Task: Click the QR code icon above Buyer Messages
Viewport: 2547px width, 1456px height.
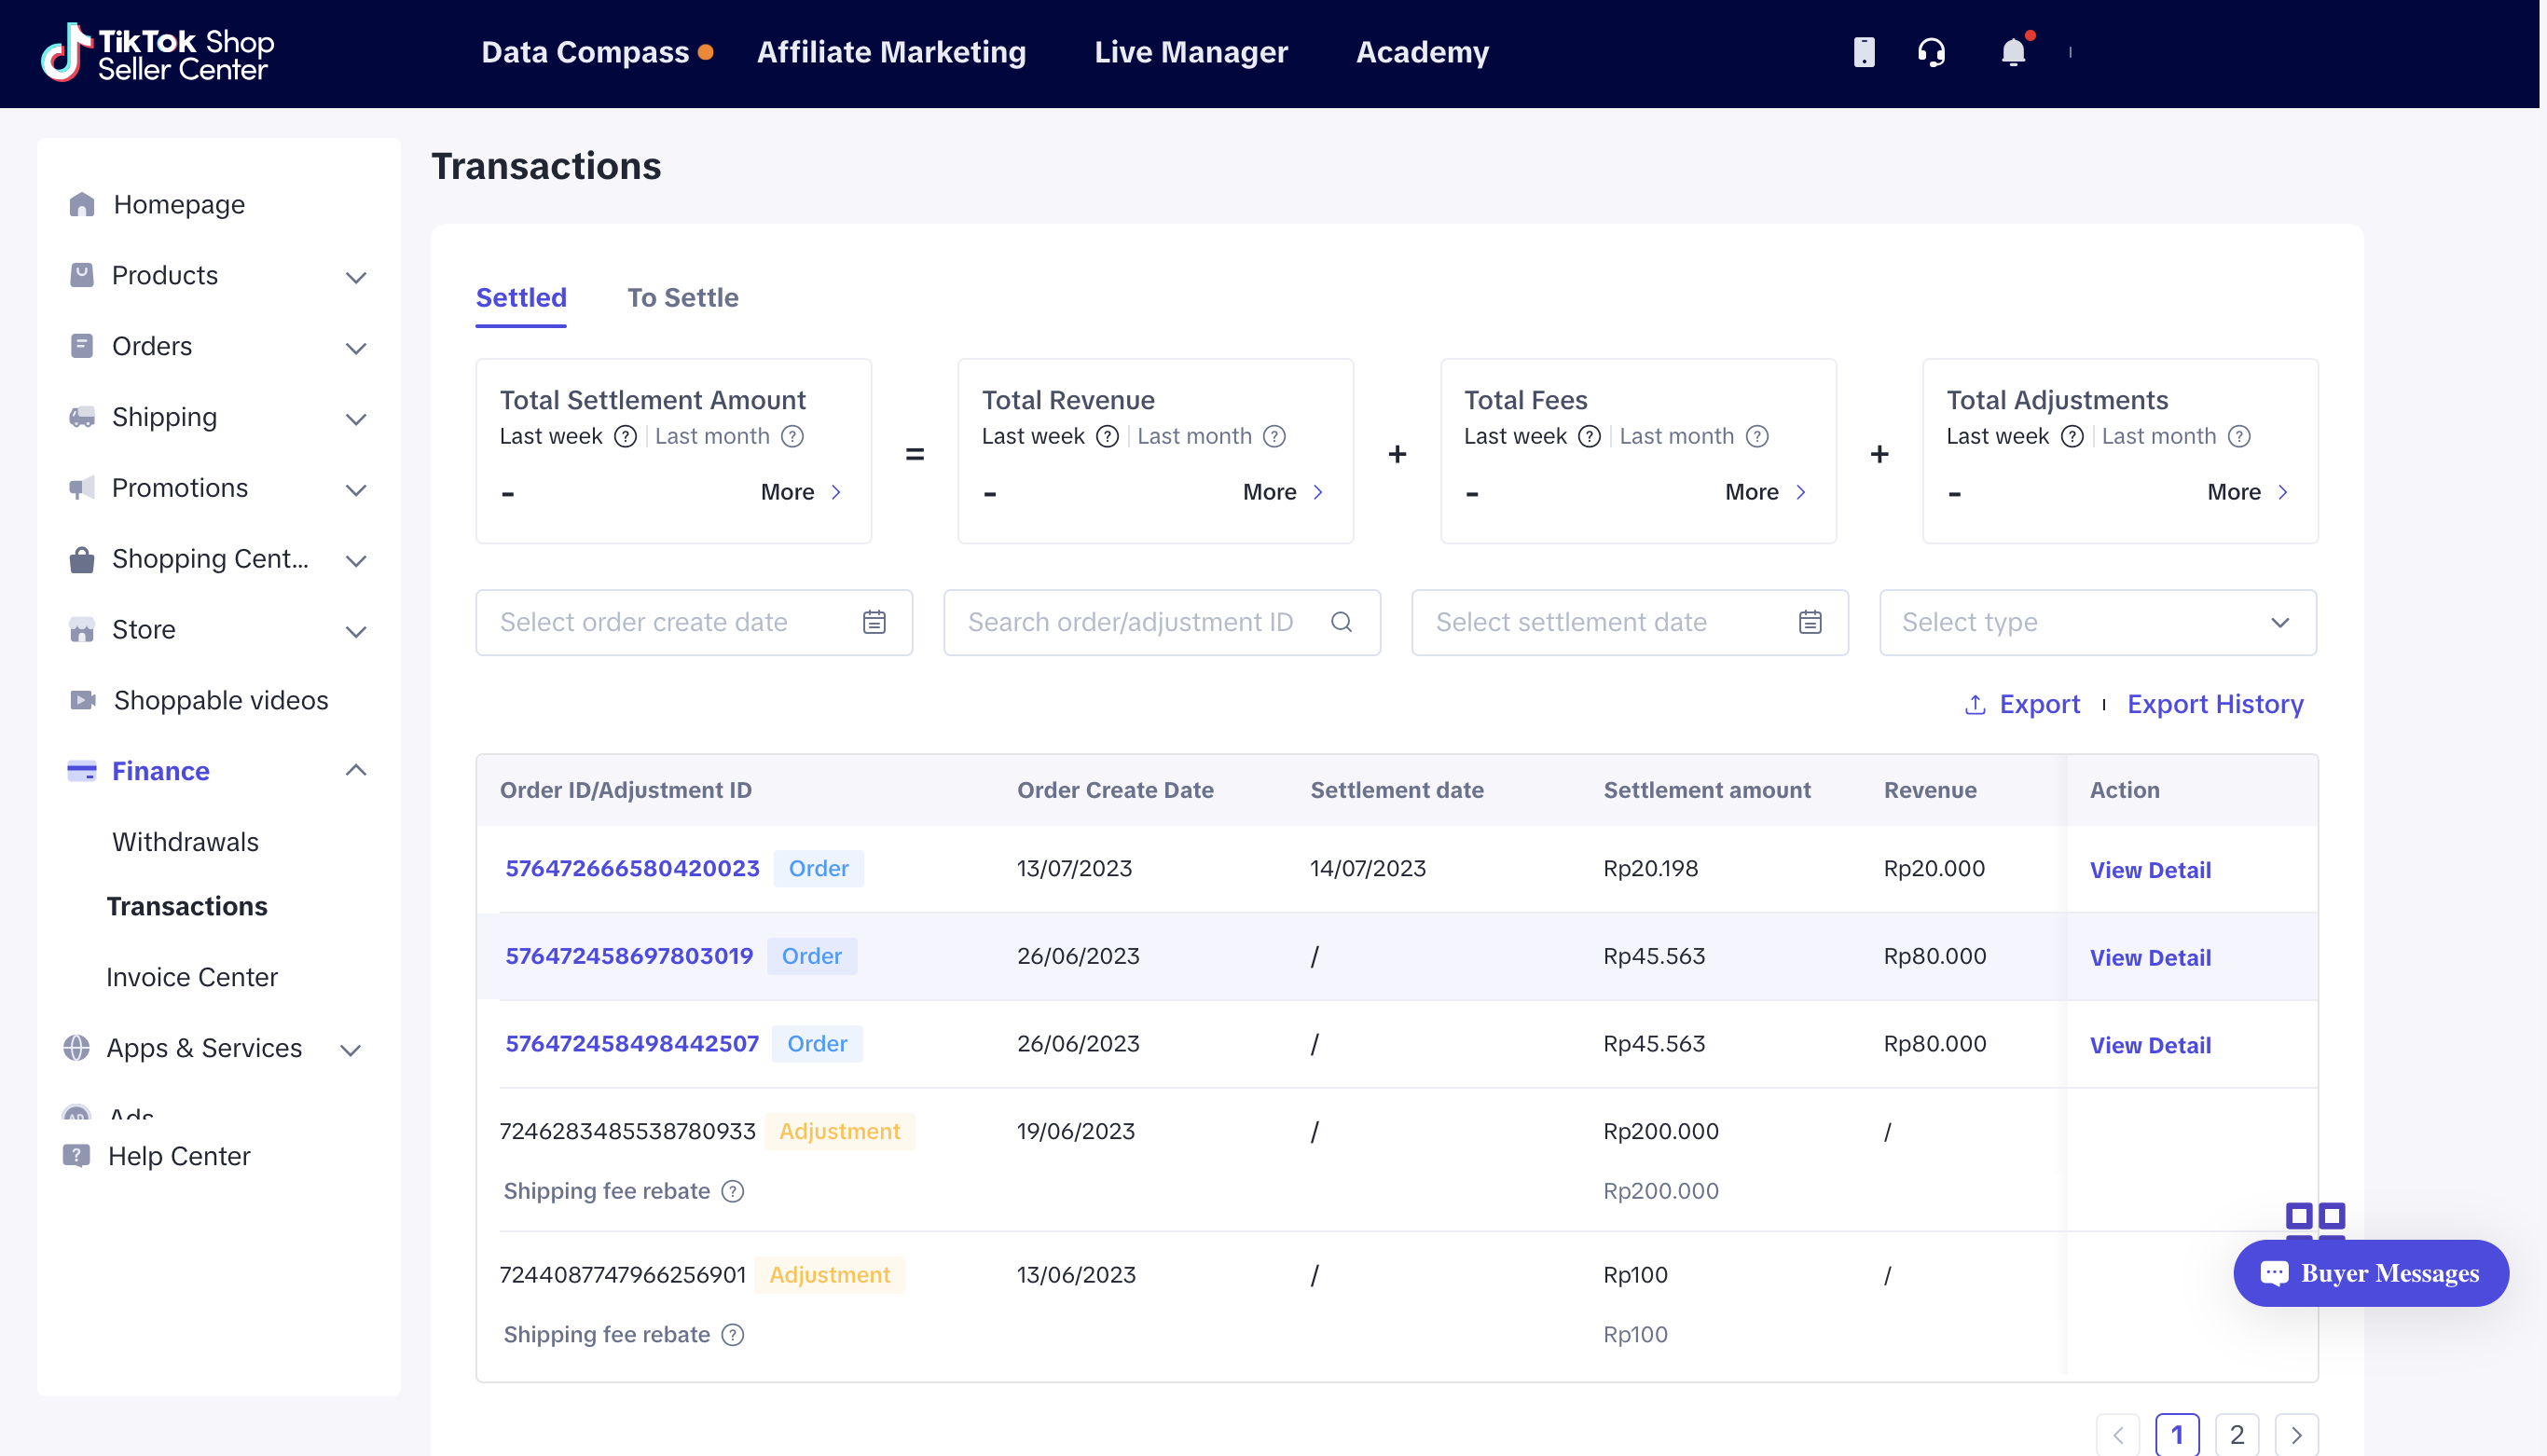Action: 2314,1218
